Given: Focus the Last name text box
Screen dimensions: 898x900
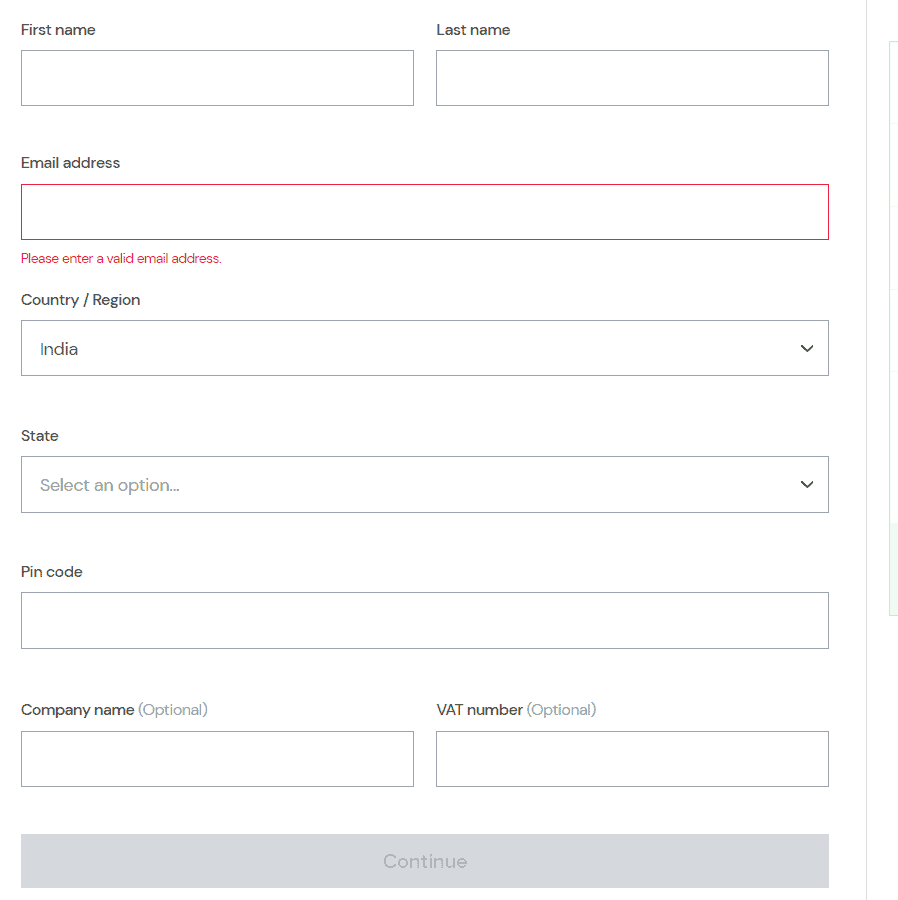Looking at the screenshot, I should click(632, 78).
